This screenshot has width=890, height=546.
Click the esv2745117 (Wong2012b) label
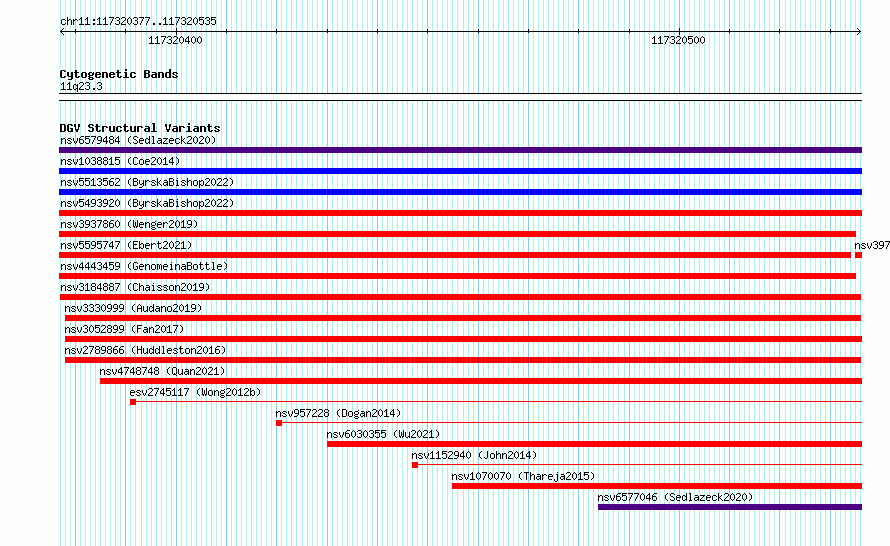(195, 392)
